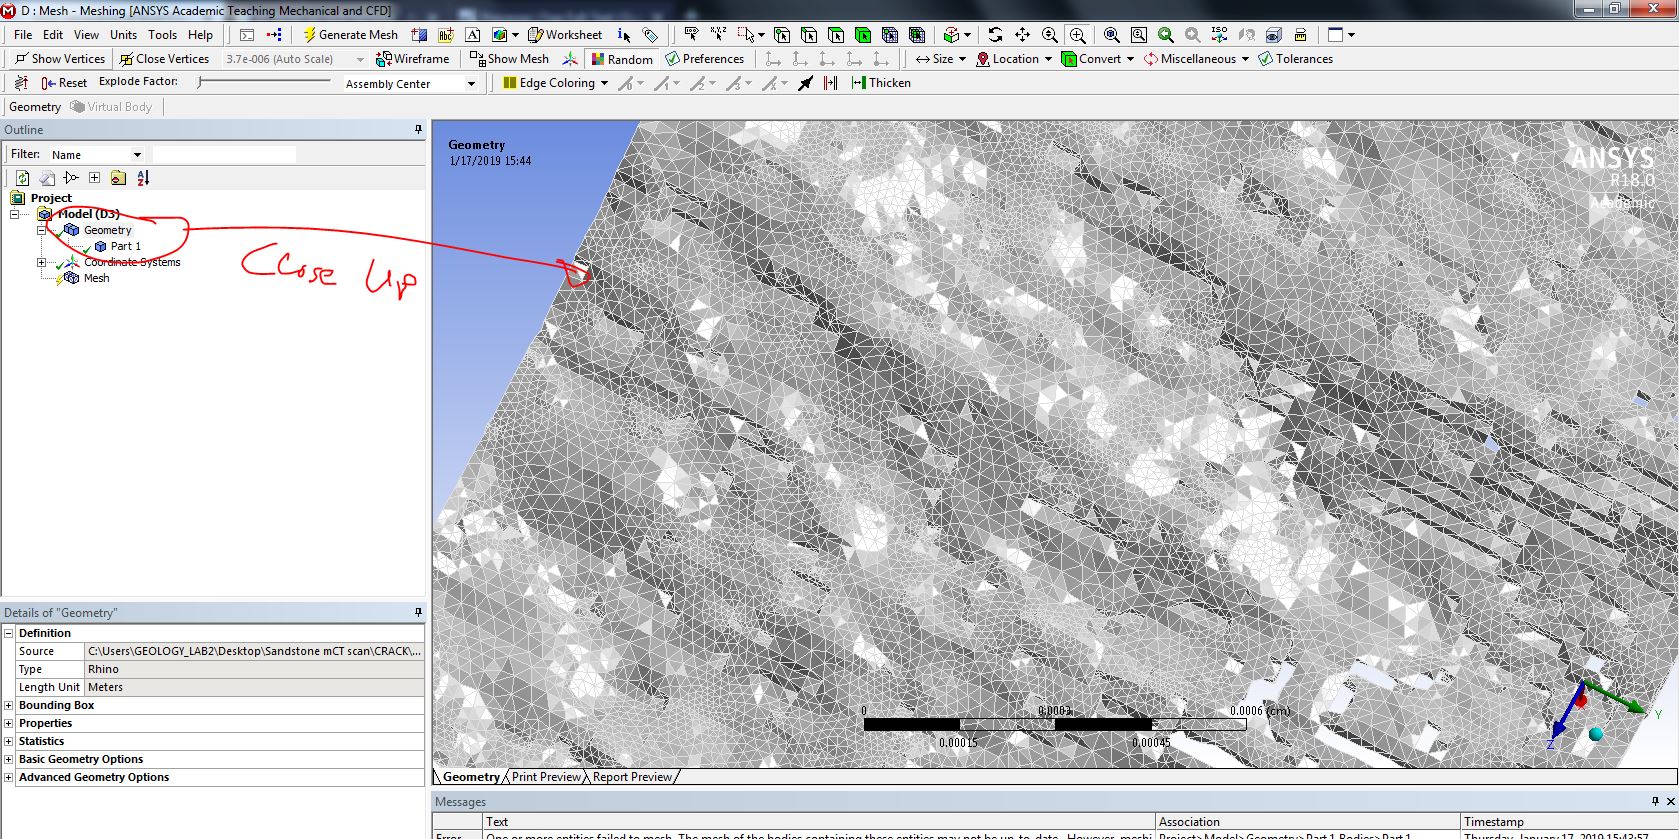Set ISO isometric view

[x=1219, y=35]
